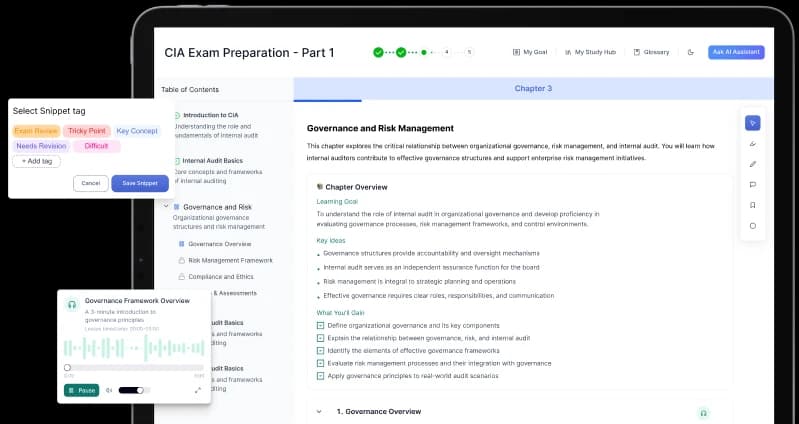Viewport: 799px width, 424px height.
Task: Check 'Identify the elements of effective governance' objective
Action: point(320,351)
